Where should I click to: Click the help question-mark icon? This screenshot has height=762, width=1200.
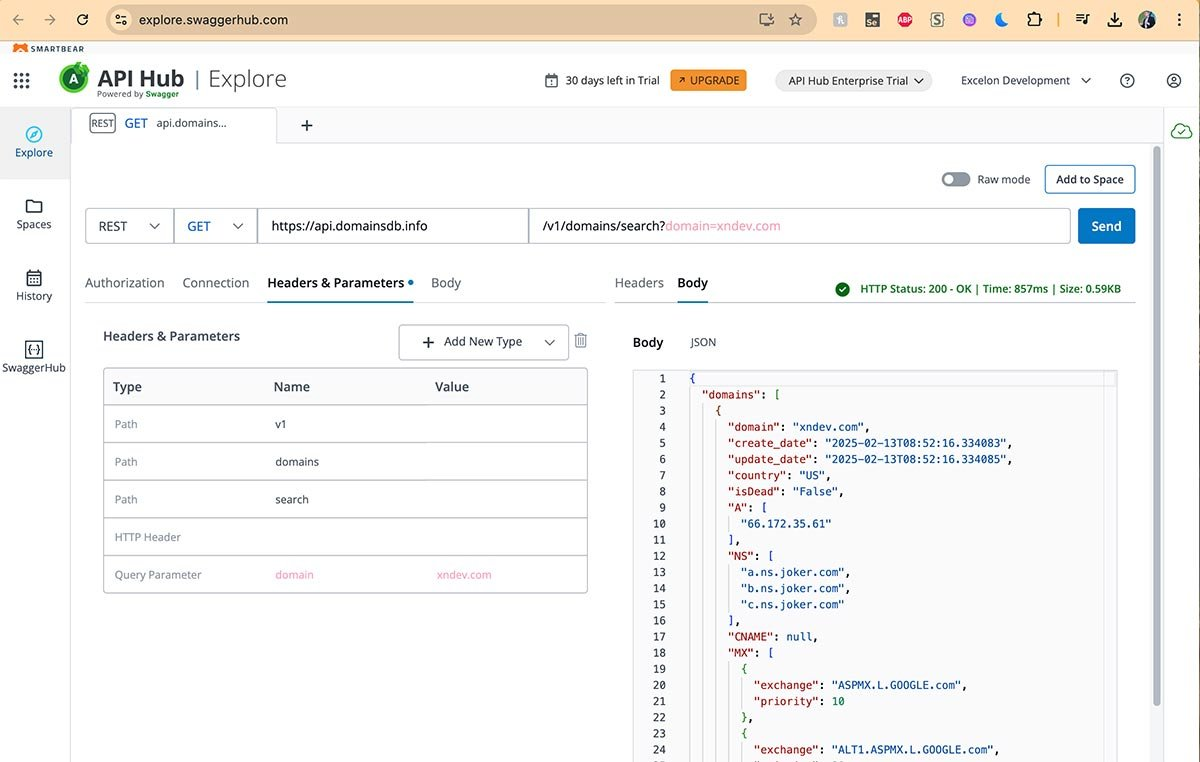[1127, 80]
